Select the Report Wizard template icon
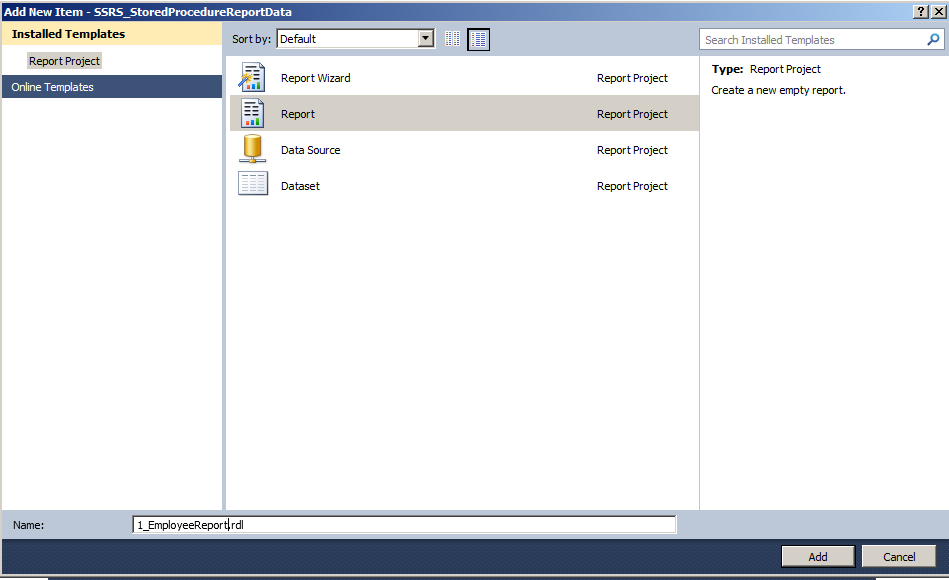This screenshot has width=949, height=580. [x=253, y=76]
